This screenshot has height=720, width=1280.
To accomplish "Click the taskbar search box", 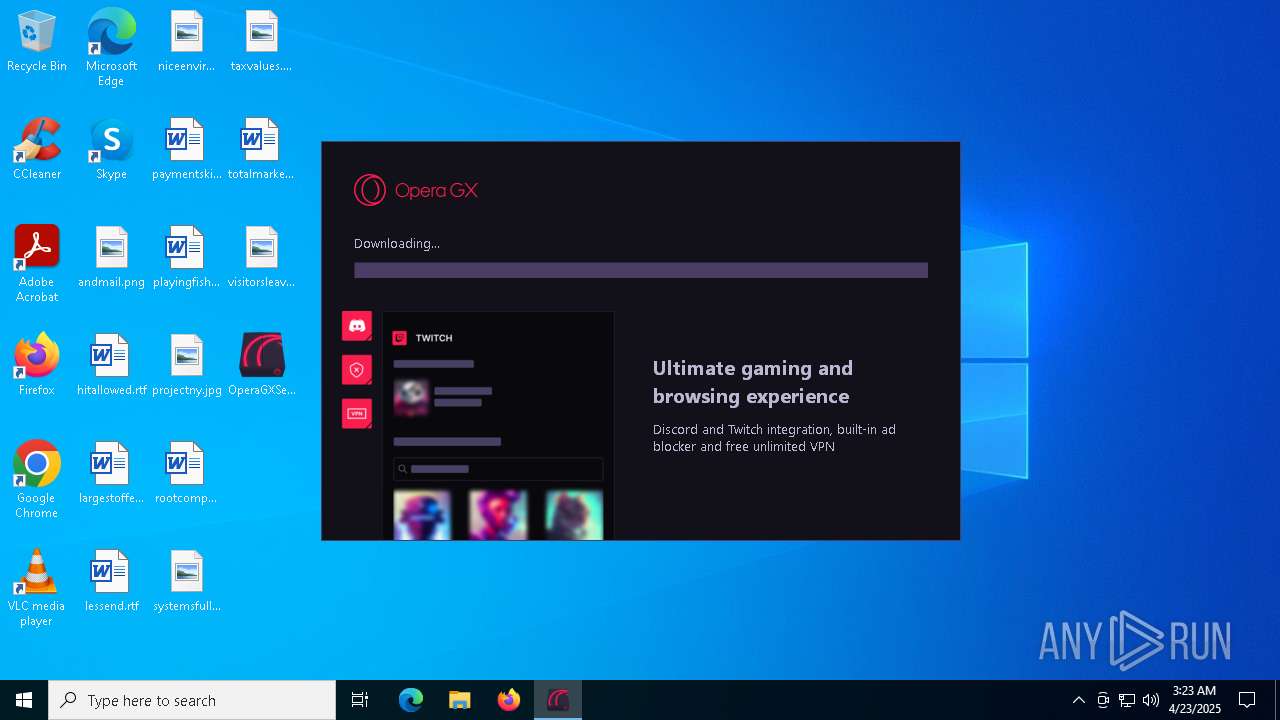I will click(192, 700).
